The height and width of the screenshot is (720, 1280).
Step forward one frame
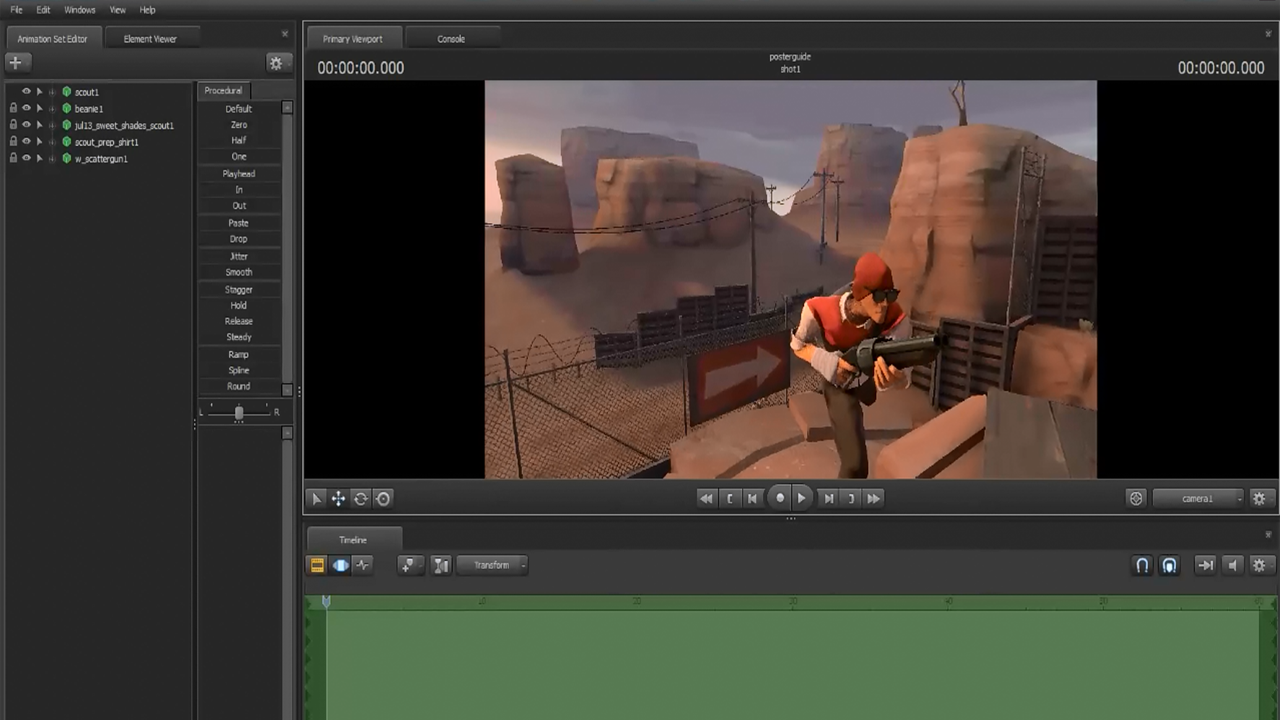[828, 498]
